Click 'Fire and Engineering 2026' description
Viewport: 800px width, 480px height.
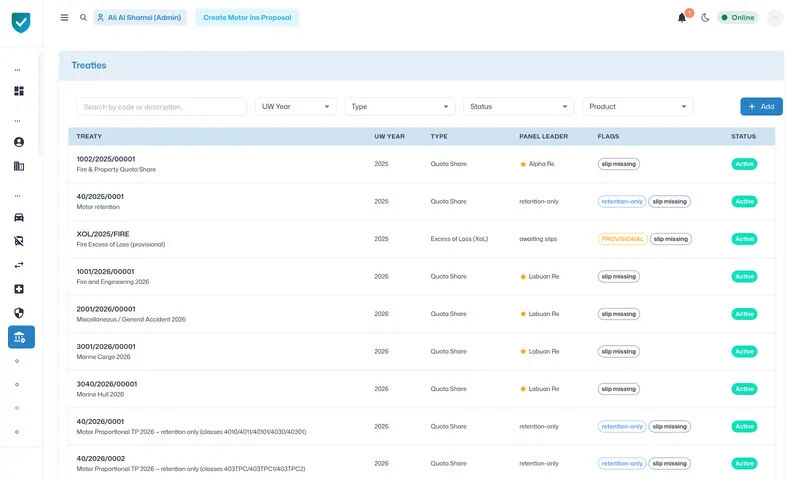pyautogui.click(x=113, y=282)
